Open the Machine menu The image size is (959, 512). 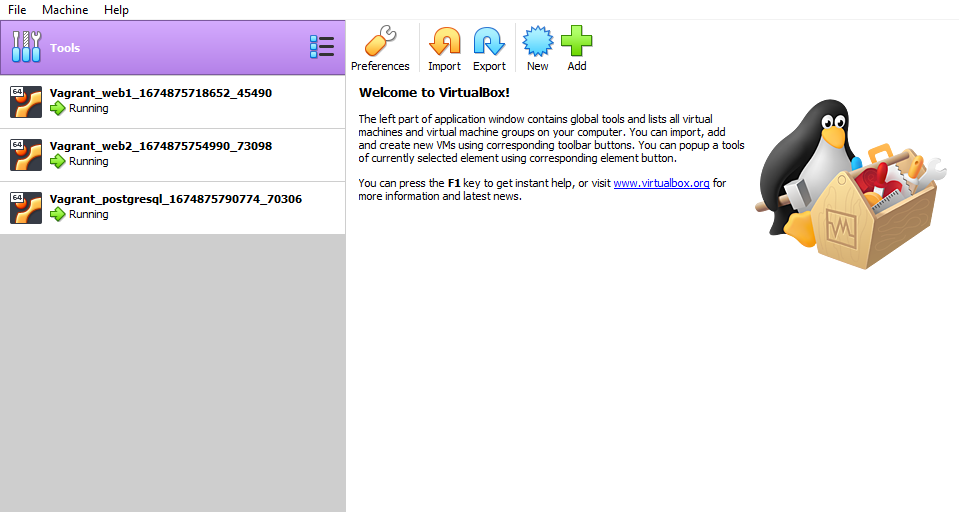(65, 10)
